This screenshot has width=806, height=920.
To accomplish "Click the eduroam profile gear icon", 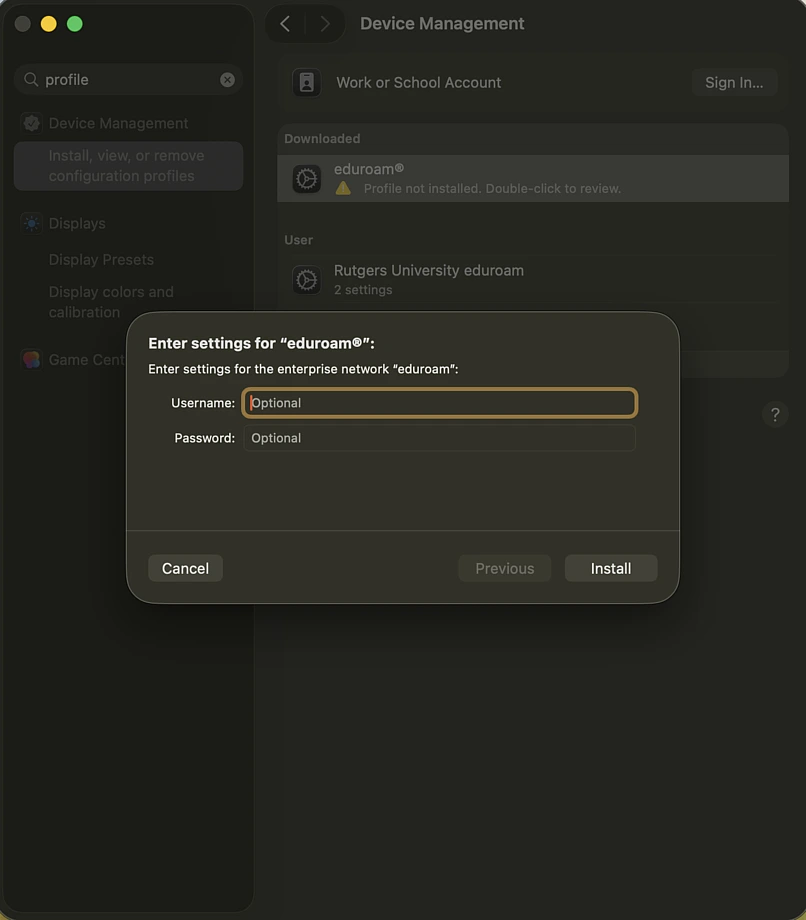I will pyautogui.click(x=307, y=178).
